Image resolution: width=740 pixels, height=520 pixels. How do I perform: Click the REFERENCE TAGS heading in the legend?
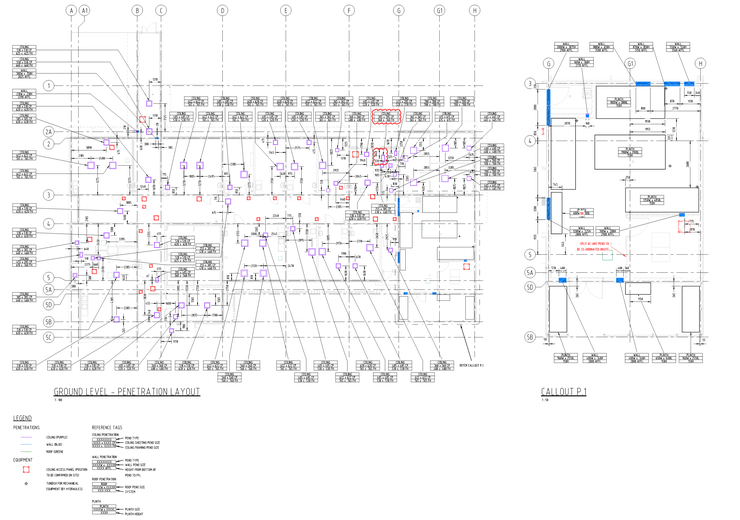tap(108, 426)
